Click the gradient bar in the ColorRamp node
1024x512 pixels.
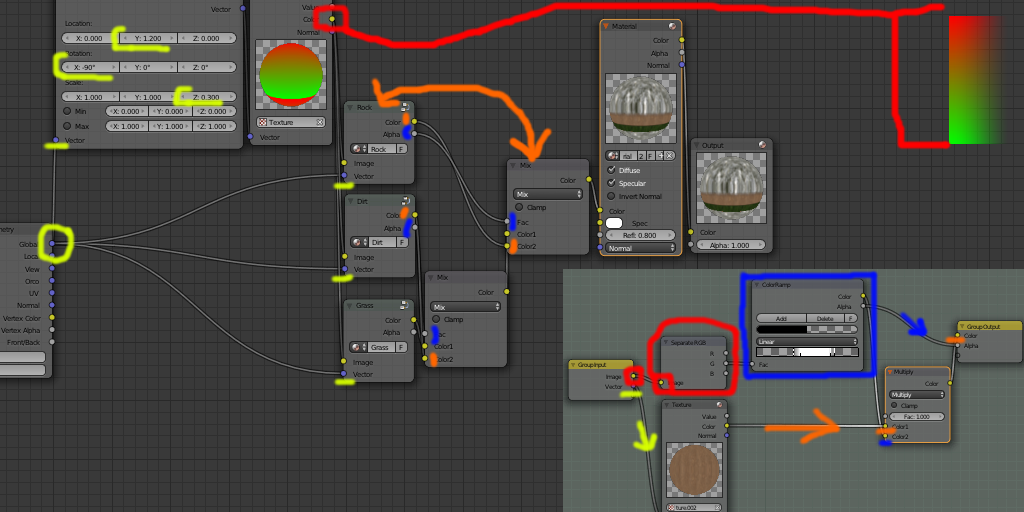pos(807,352)
